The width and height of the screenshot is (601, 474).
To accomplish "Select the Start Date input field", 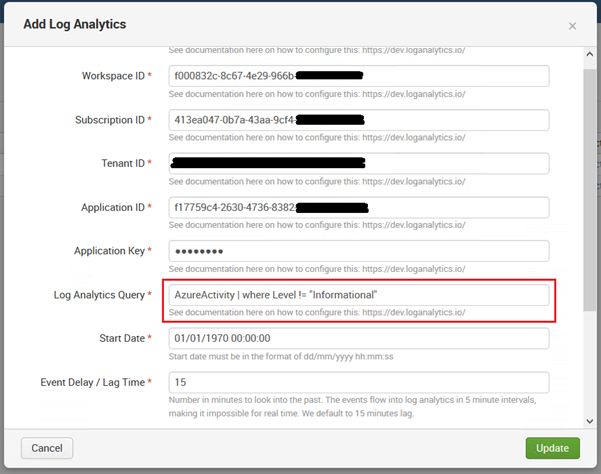I will pos(358,339).
